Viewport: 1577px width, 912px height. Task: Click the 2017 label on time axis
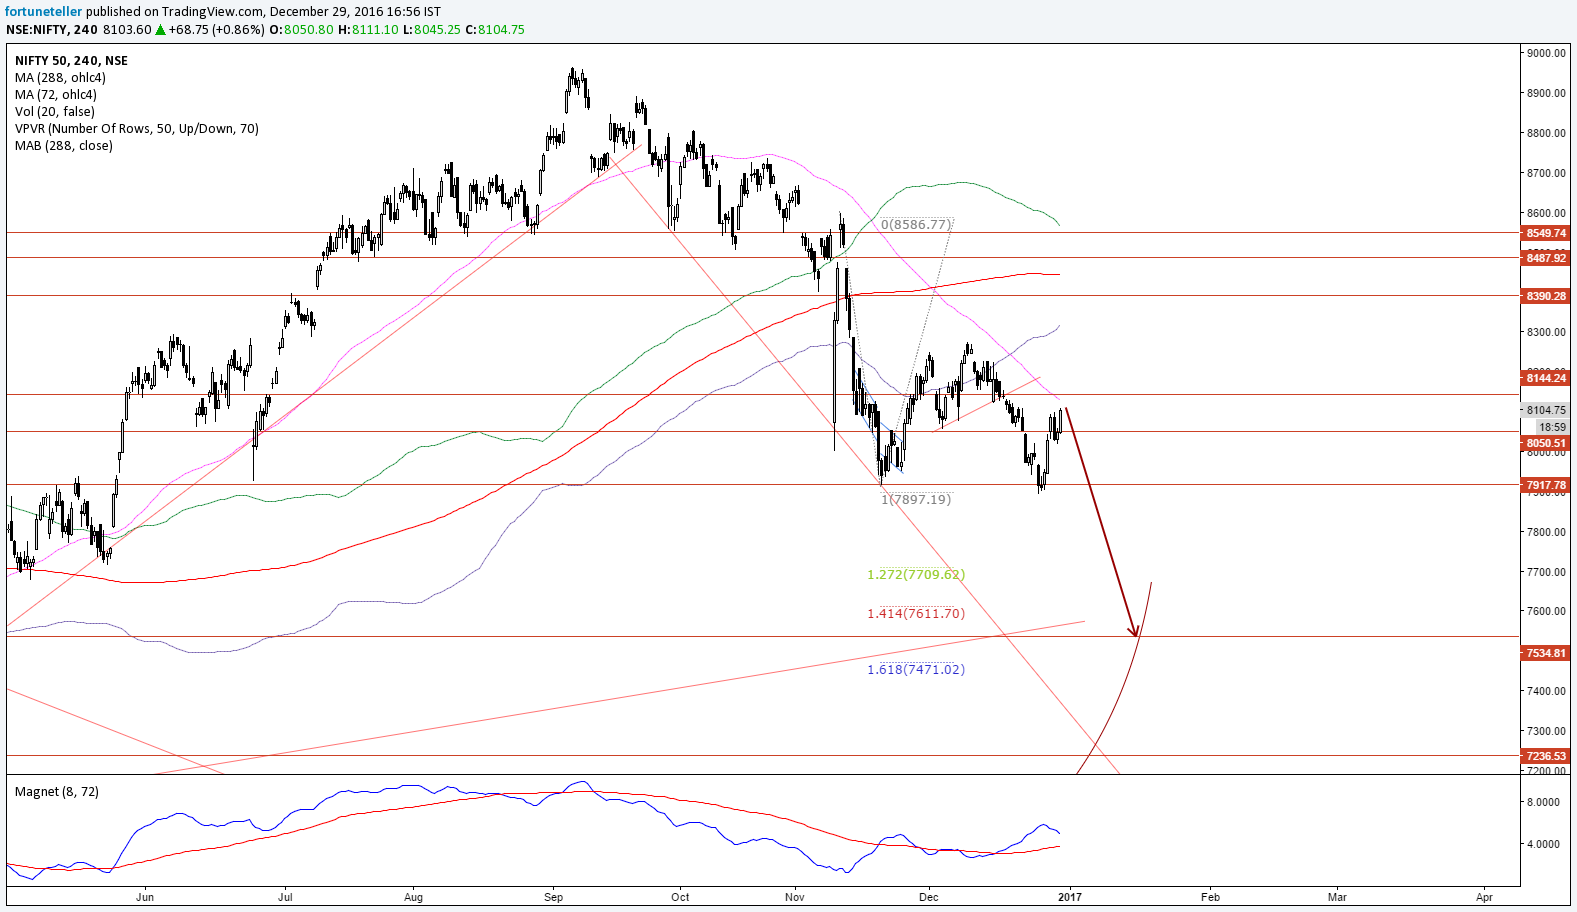point(1069,897)
